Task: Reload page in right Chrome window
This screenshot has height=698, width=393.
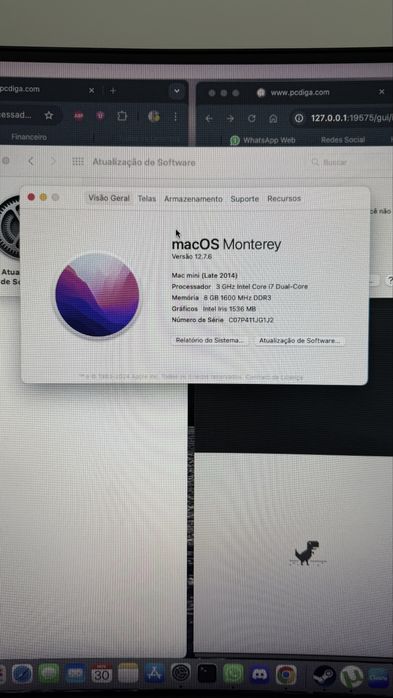Action: pyautogui.click(x=252, y=118)
